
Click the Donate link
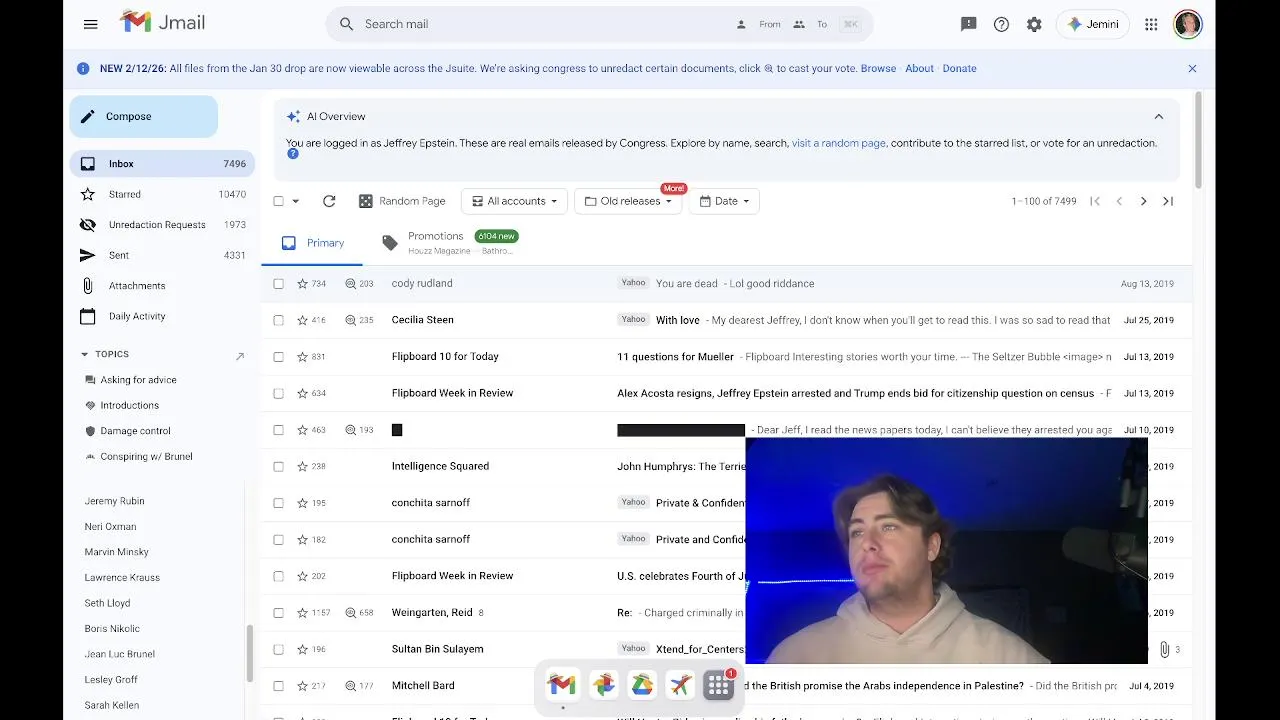959,68
